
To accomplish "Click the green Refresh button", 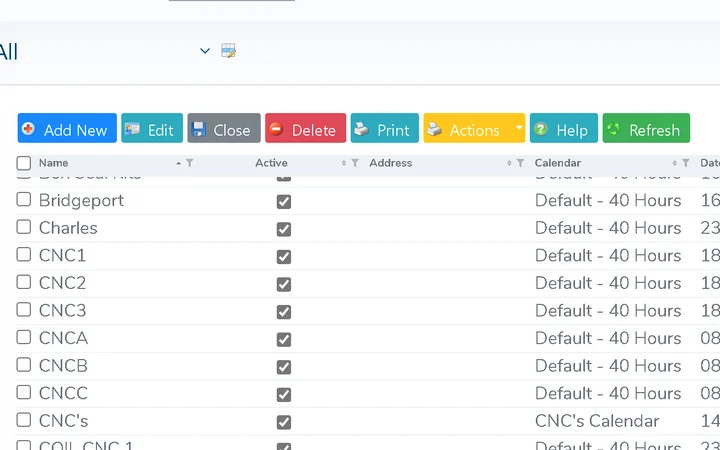I will pos(646,128).
